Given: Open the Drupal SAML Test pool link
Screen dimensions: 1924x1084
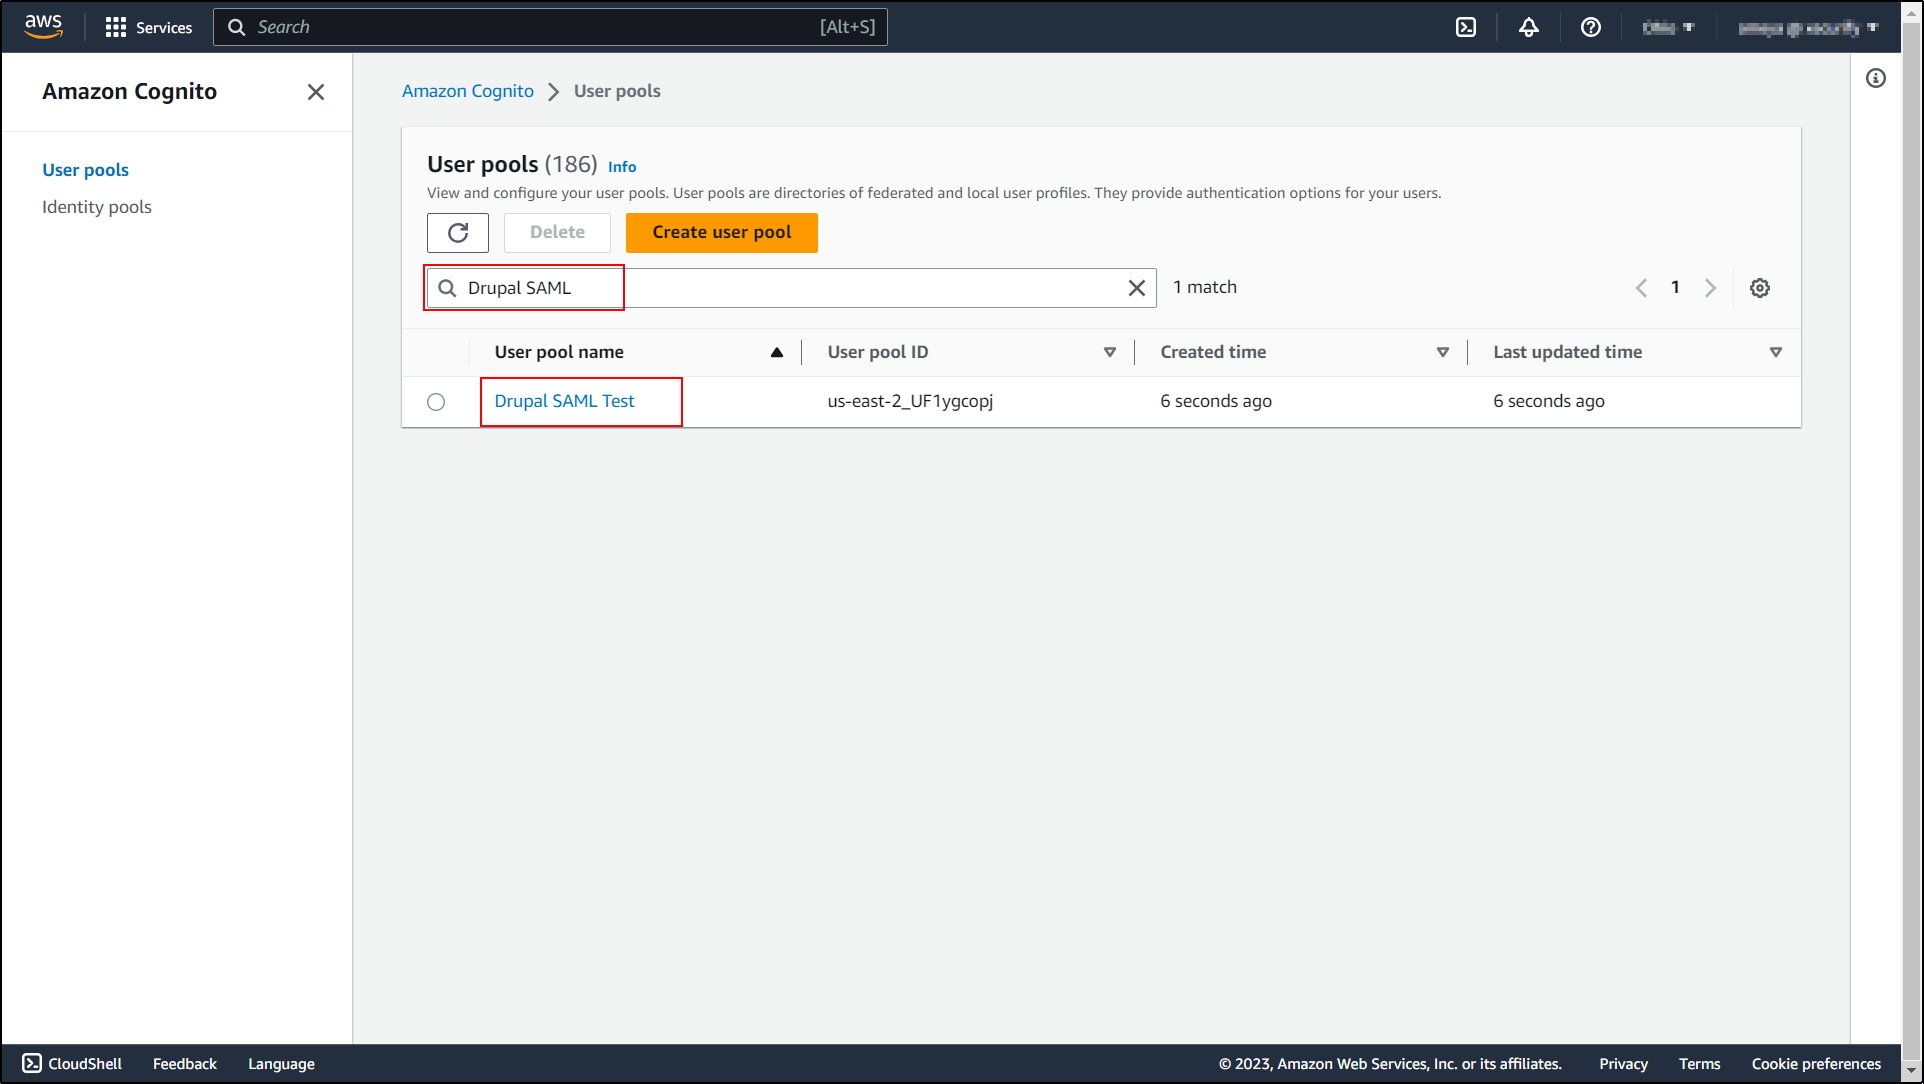Looking at the screenshot, I should [564, 401].
